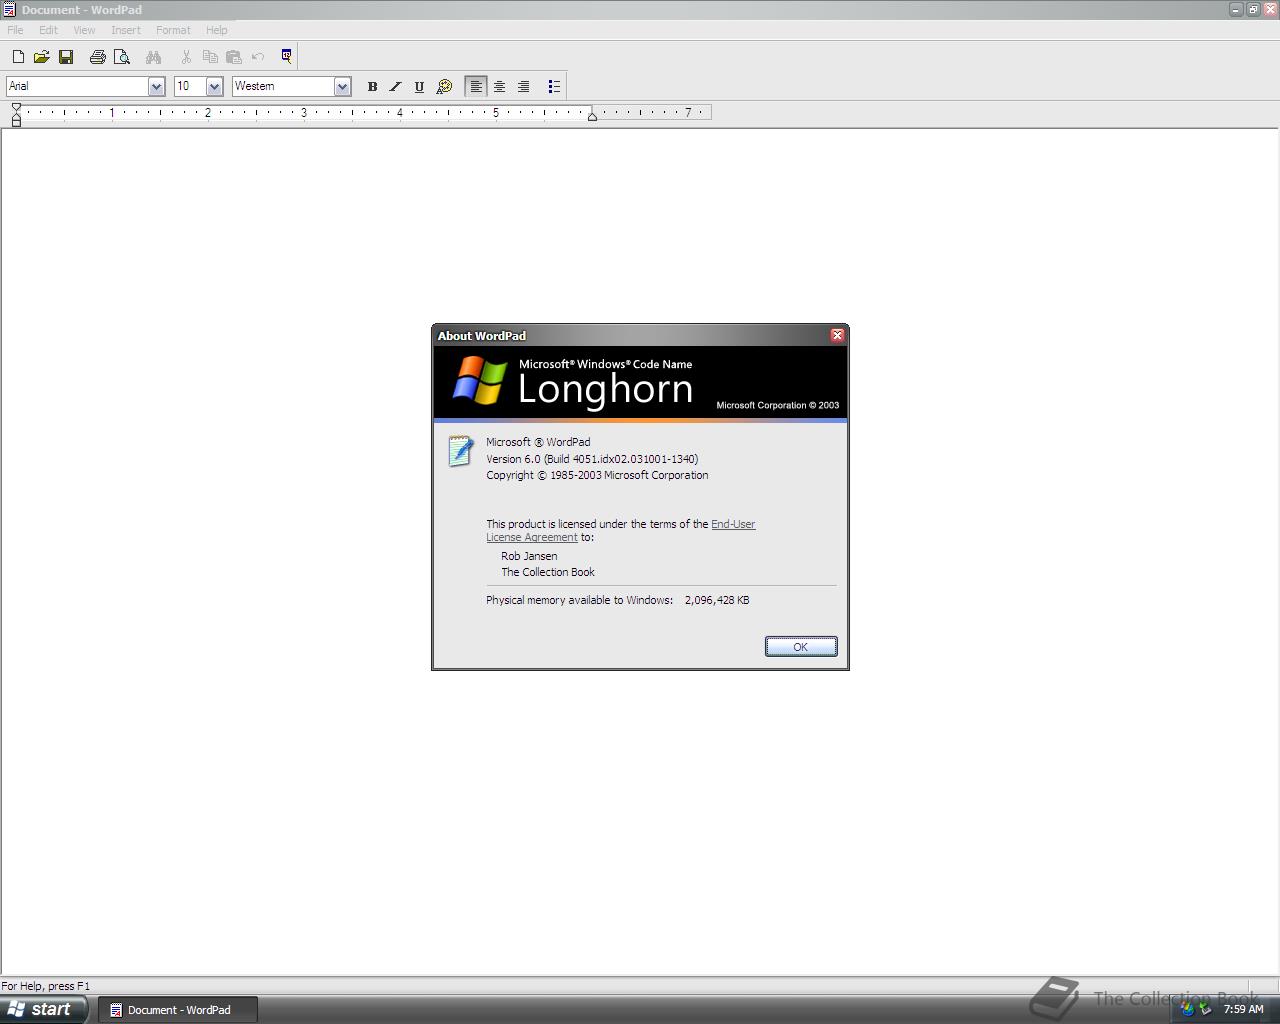
Task: Click the New document icon in WordPad toolbar
Action: coord(18,57)
